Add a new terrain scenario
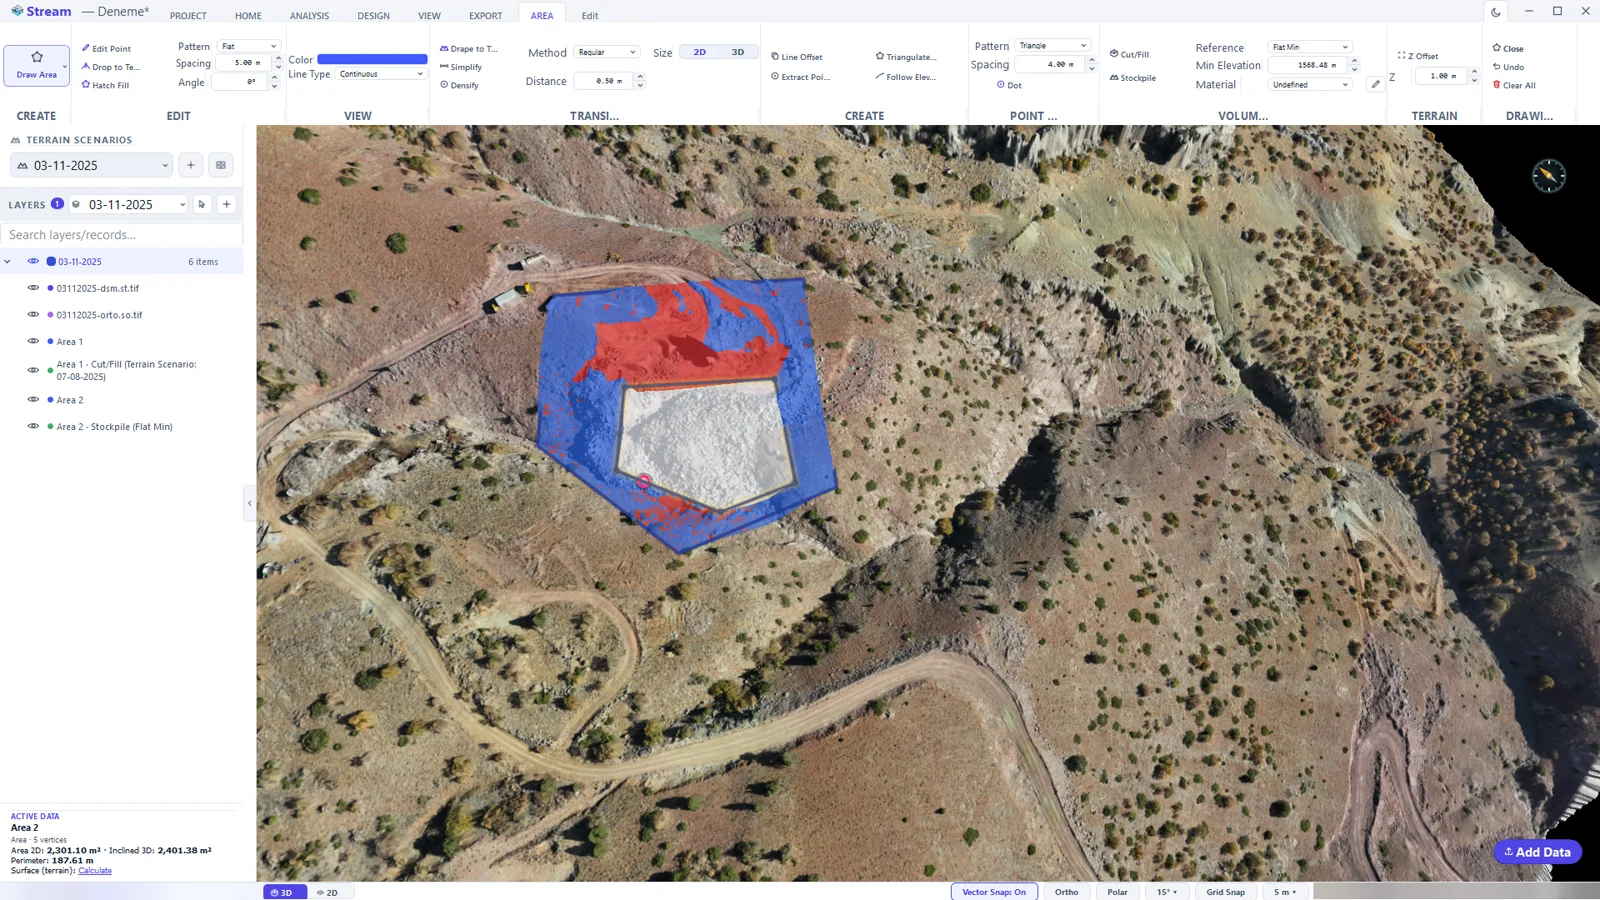 point(191,165)
